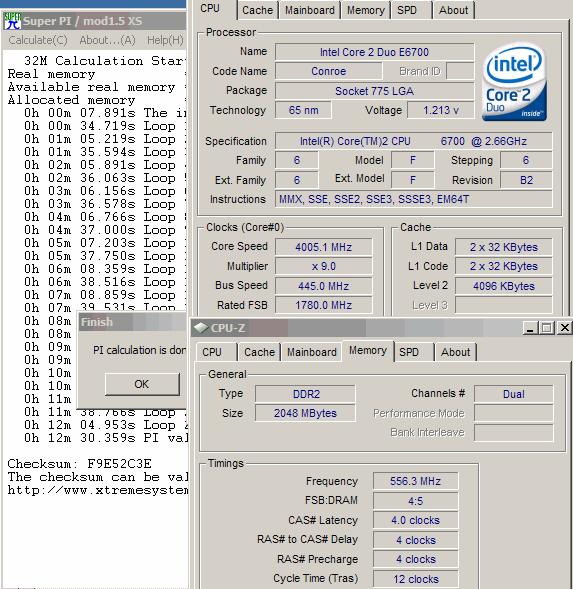This screenshot has height=589, width=573.
Task: Click Revision value 'B2'
Action: 526,180
